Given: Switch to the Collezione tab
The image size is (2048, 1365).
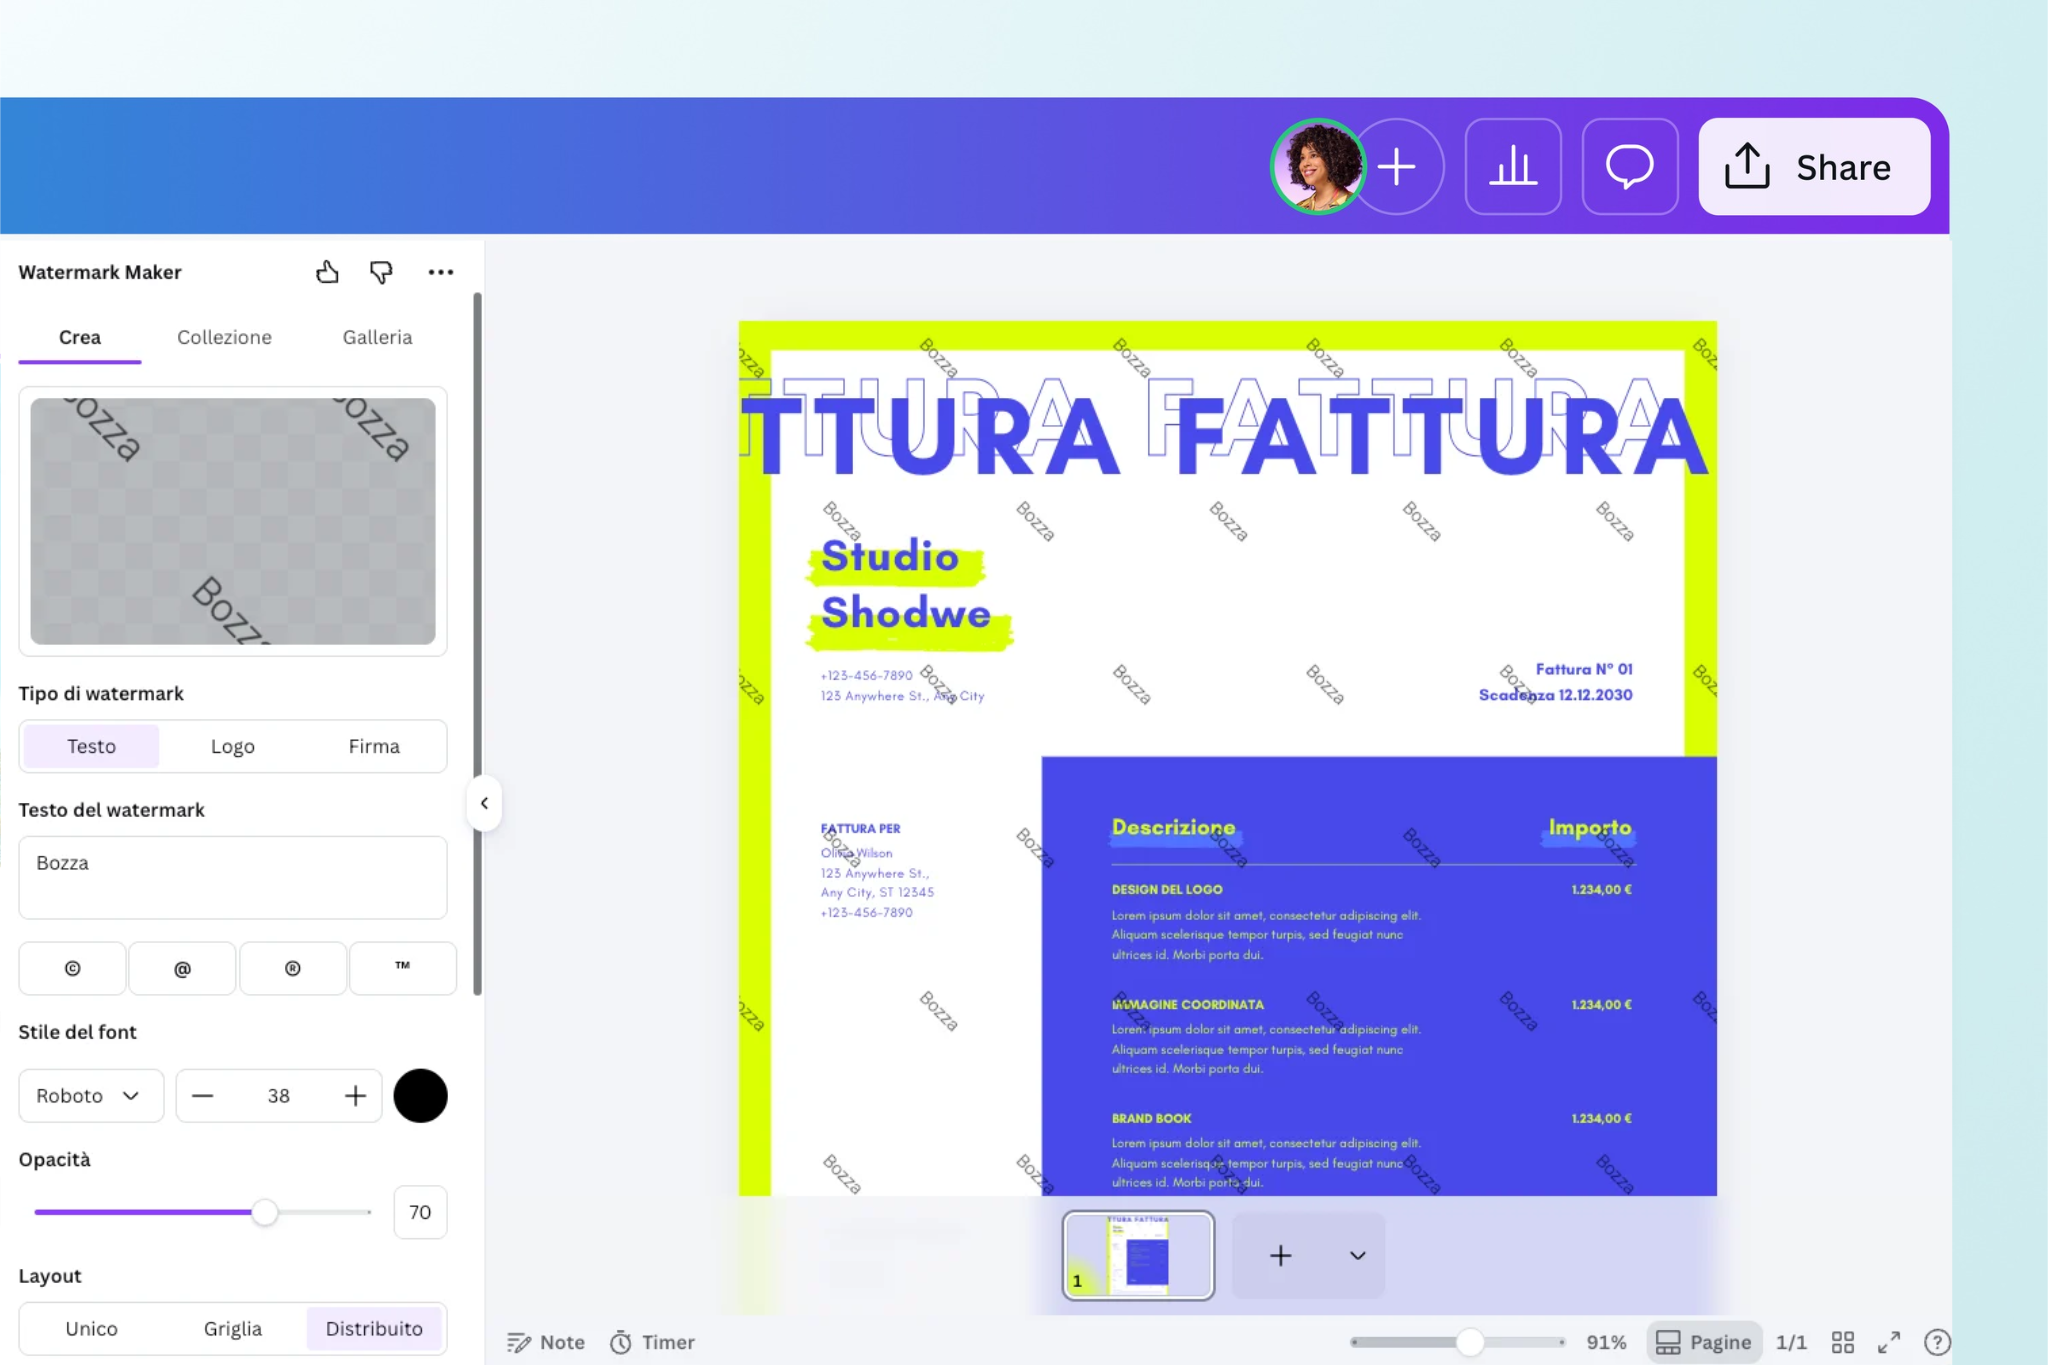Looking at the screenshot, I should tap(224, 338).
